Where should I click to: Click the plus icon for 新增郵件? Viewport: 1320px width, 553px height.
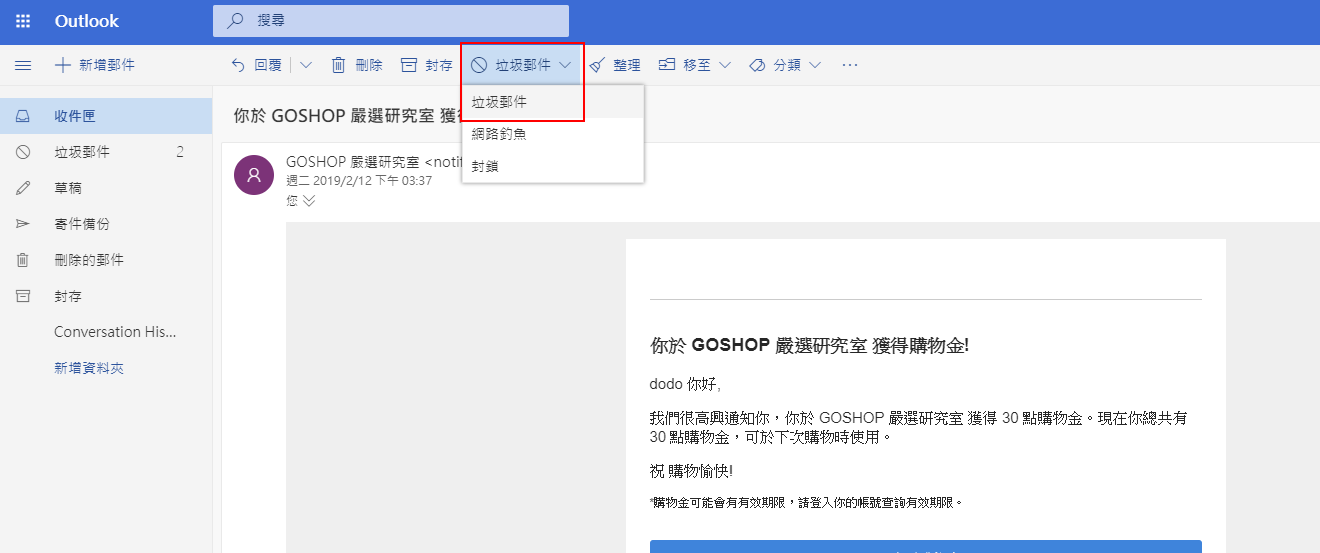63,65
